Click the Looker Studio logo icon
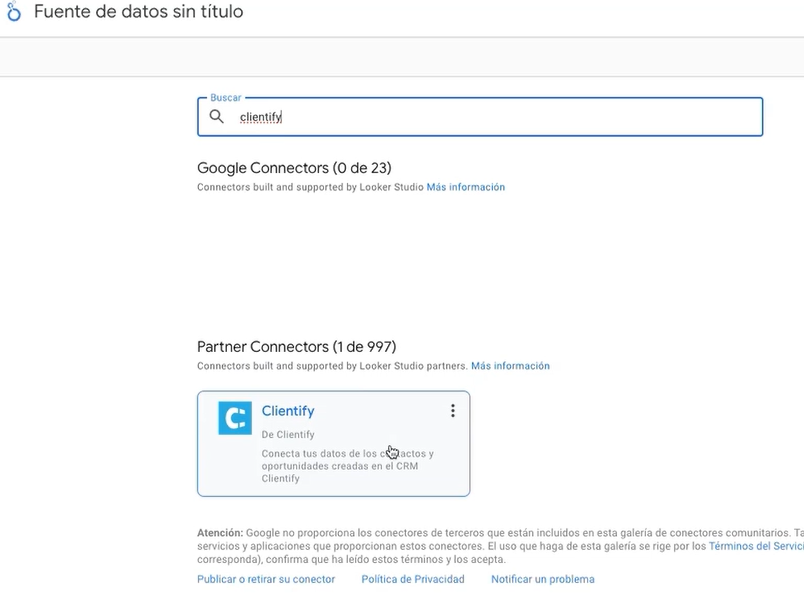Screen dimensions: 804x593 (14, 11)
